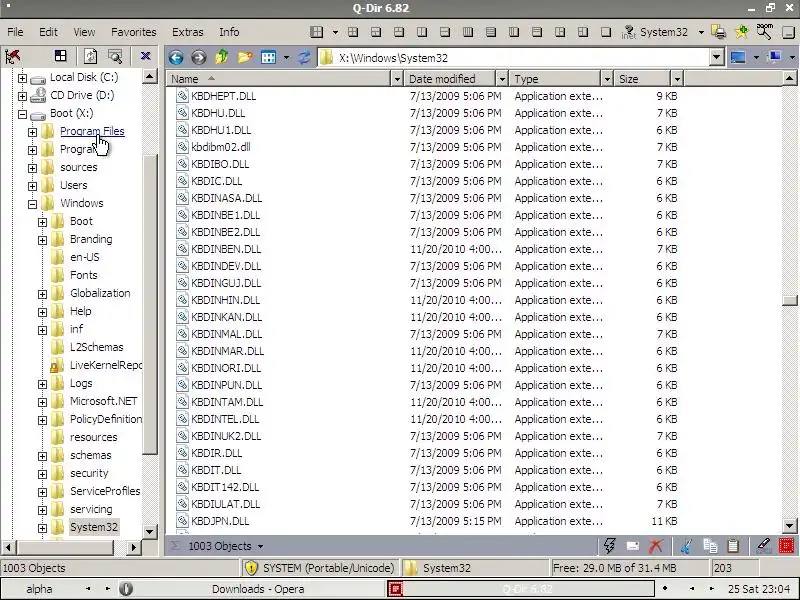Open the Name column dropdown arrow
This screenshot has width=800, height=600.
397,79
